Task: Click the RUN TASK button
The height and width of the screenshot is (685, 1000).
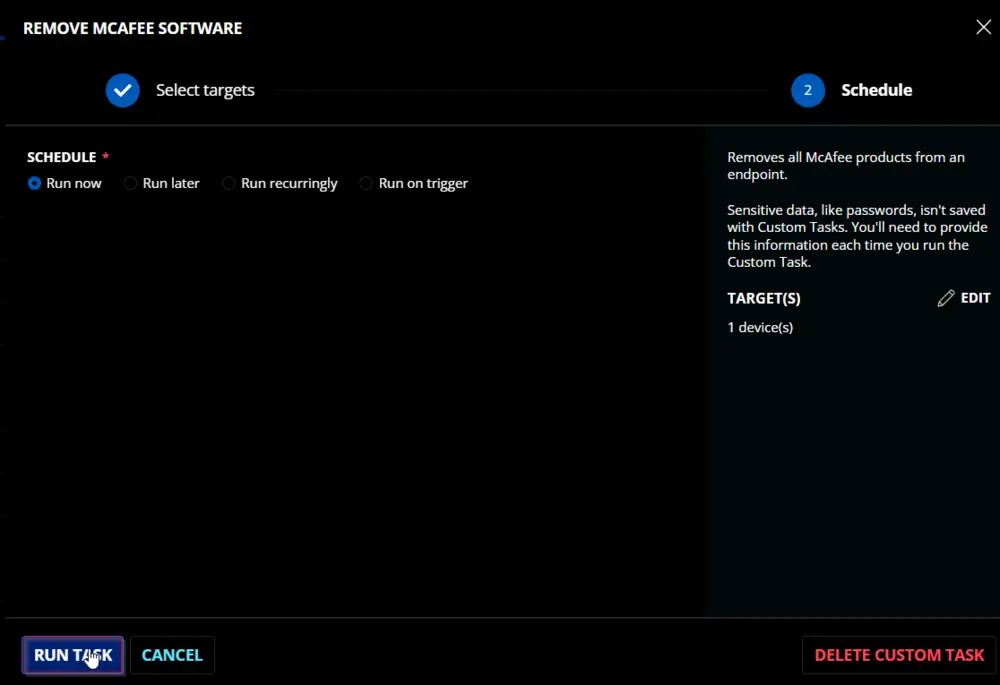Action: click(x=73, y=655)
